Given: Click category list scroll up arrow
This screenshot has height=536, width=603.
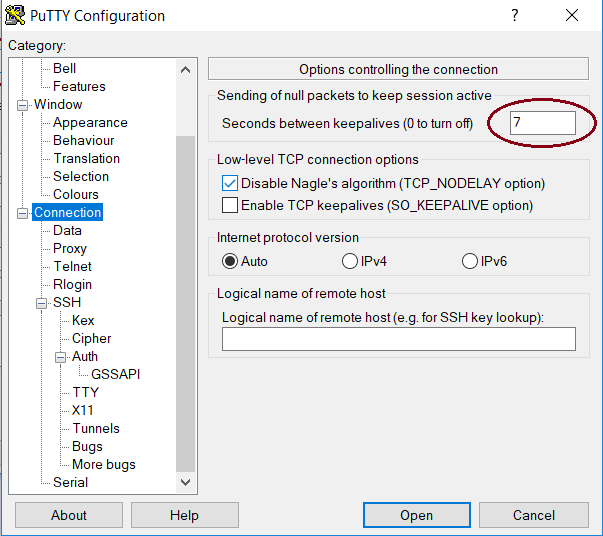Looking at the screenshot, I should click(x=185, y=70).
